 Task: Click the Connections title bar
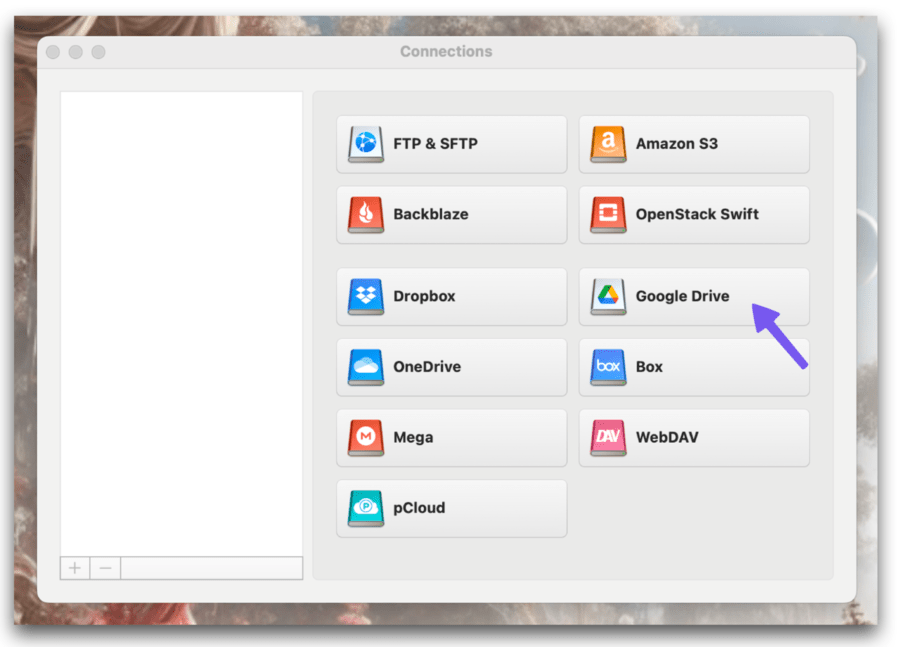pyautogui.click(x=446, y=51)
